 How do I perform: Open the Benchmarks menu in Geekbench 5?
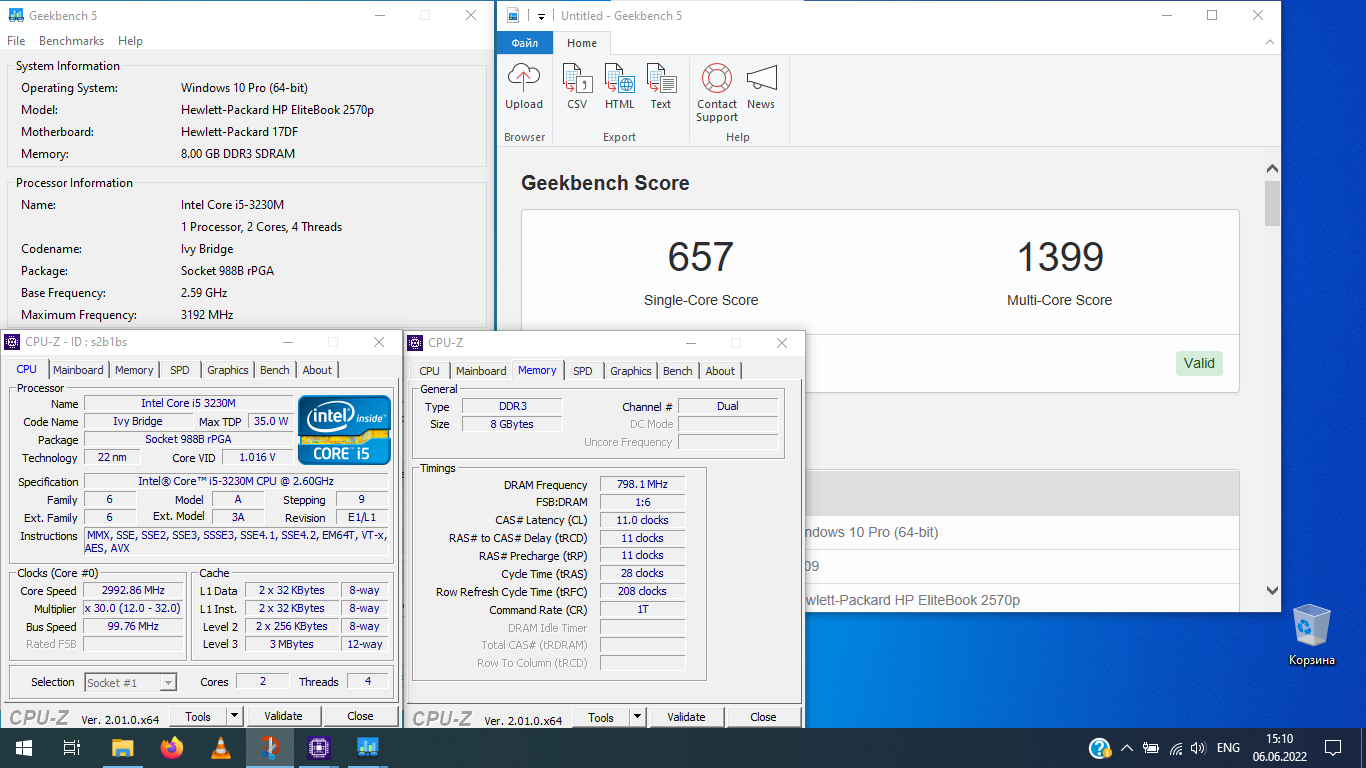71,41
